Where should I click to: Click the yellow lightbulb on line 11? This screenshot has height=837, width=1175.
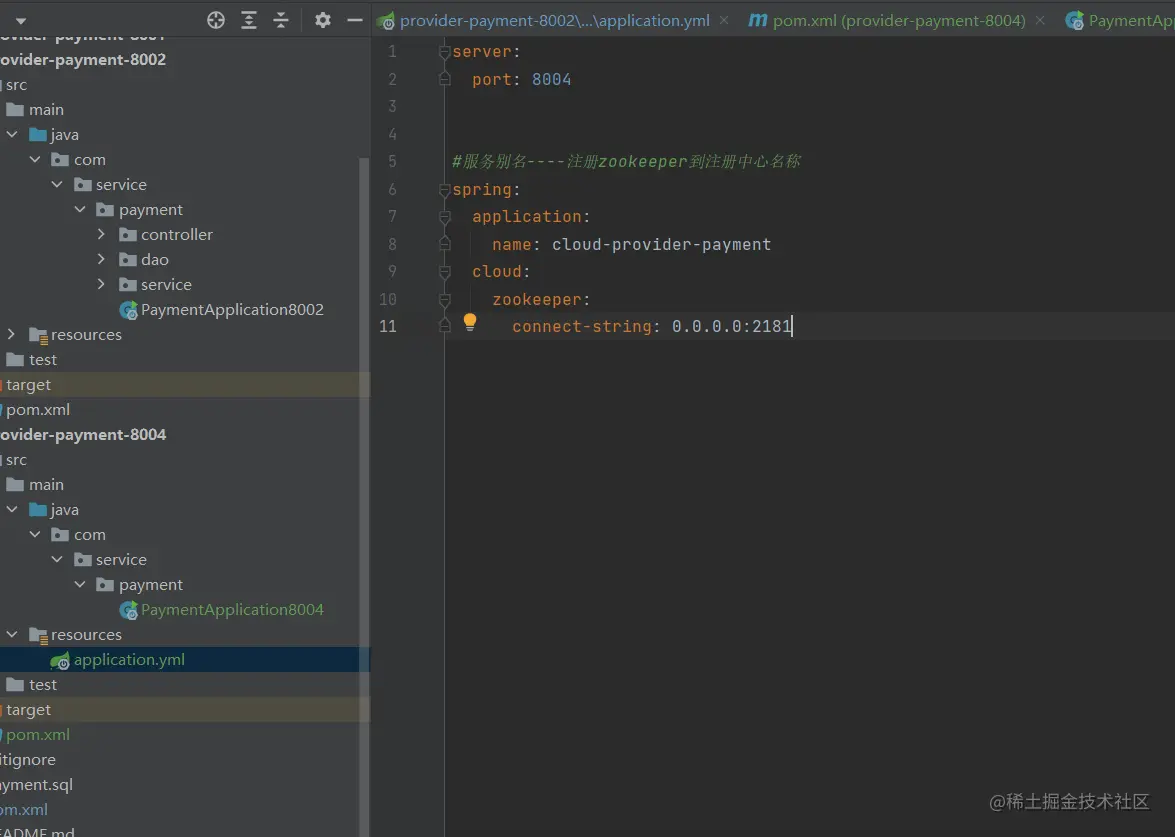click(x=470, y=322)
